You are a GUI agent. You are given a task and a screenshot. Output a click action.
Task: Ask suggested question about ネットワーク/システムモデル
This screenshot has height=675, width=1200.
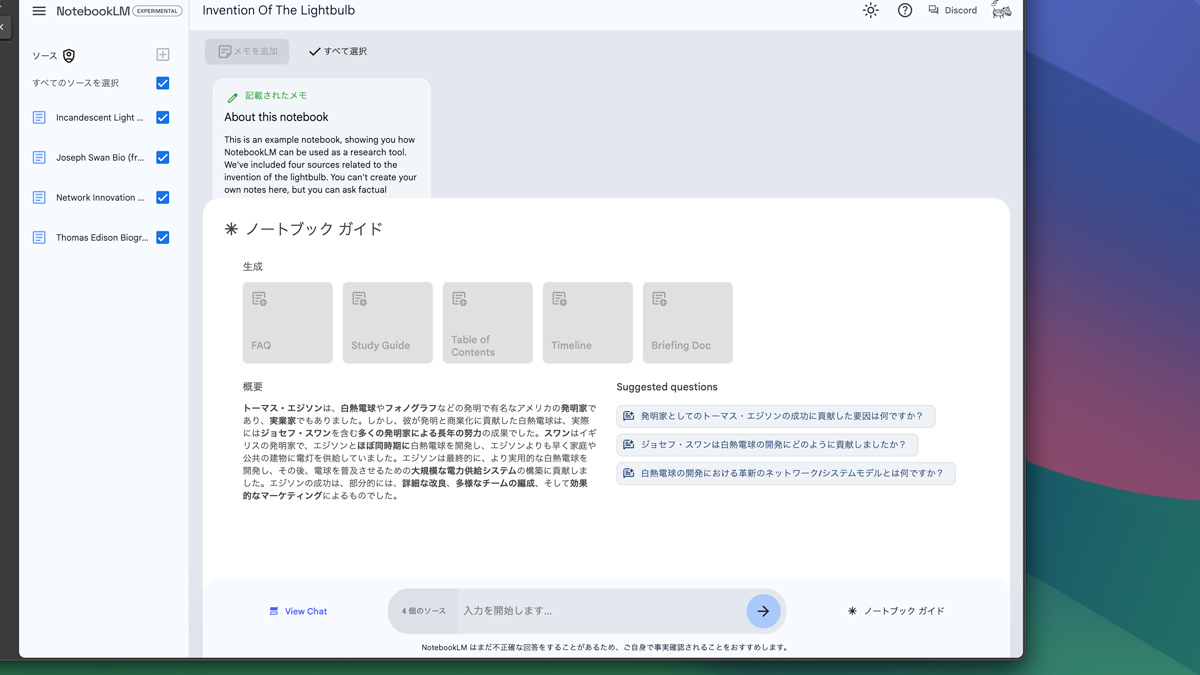pos(786,473)
